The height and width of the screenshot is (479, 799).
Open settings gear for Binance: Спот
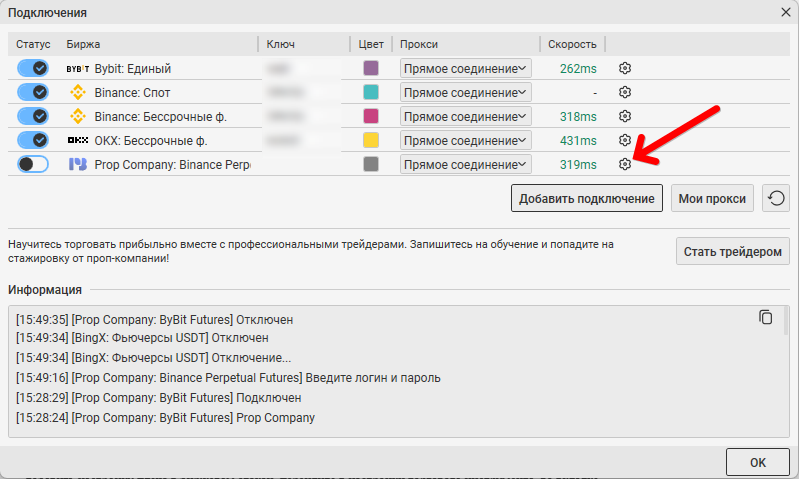coord(625,92)
